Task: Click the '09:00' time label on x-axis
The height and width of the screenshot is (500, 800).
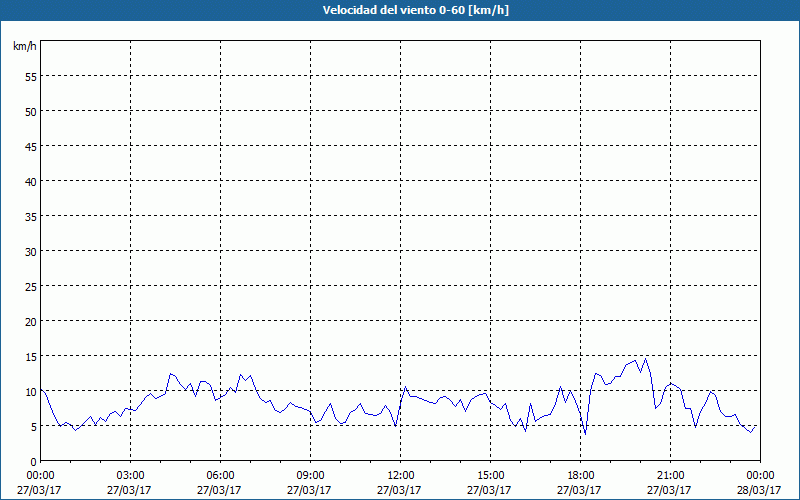Action: click(310, 476)
